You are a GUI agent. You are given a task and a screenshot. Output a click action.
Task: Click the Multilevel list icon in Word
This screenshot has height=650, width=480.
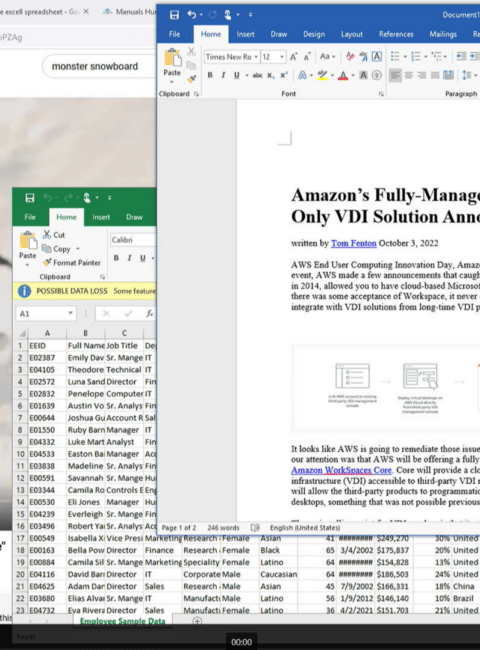point(436,56)
